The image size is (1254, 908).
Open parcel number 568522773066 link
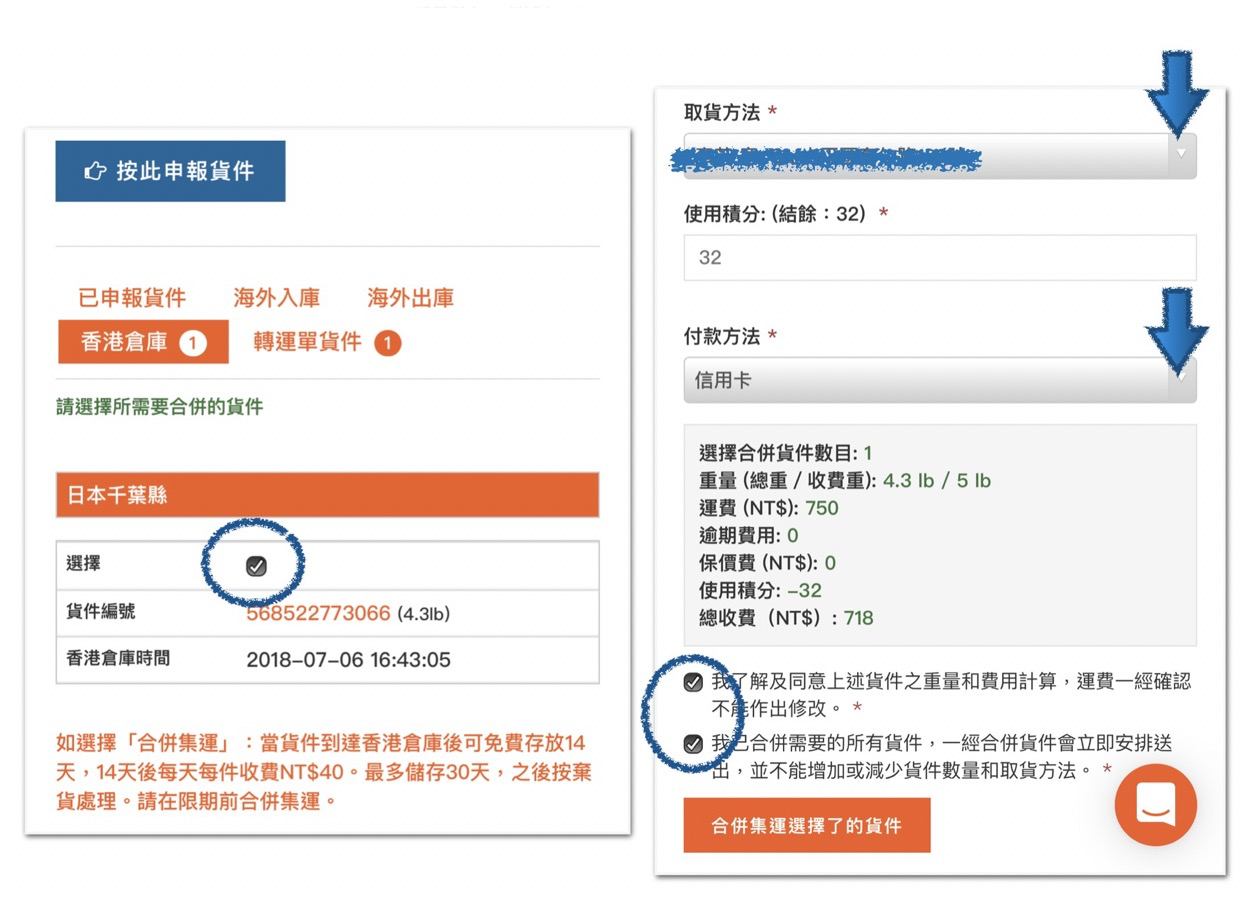(318, 613)
